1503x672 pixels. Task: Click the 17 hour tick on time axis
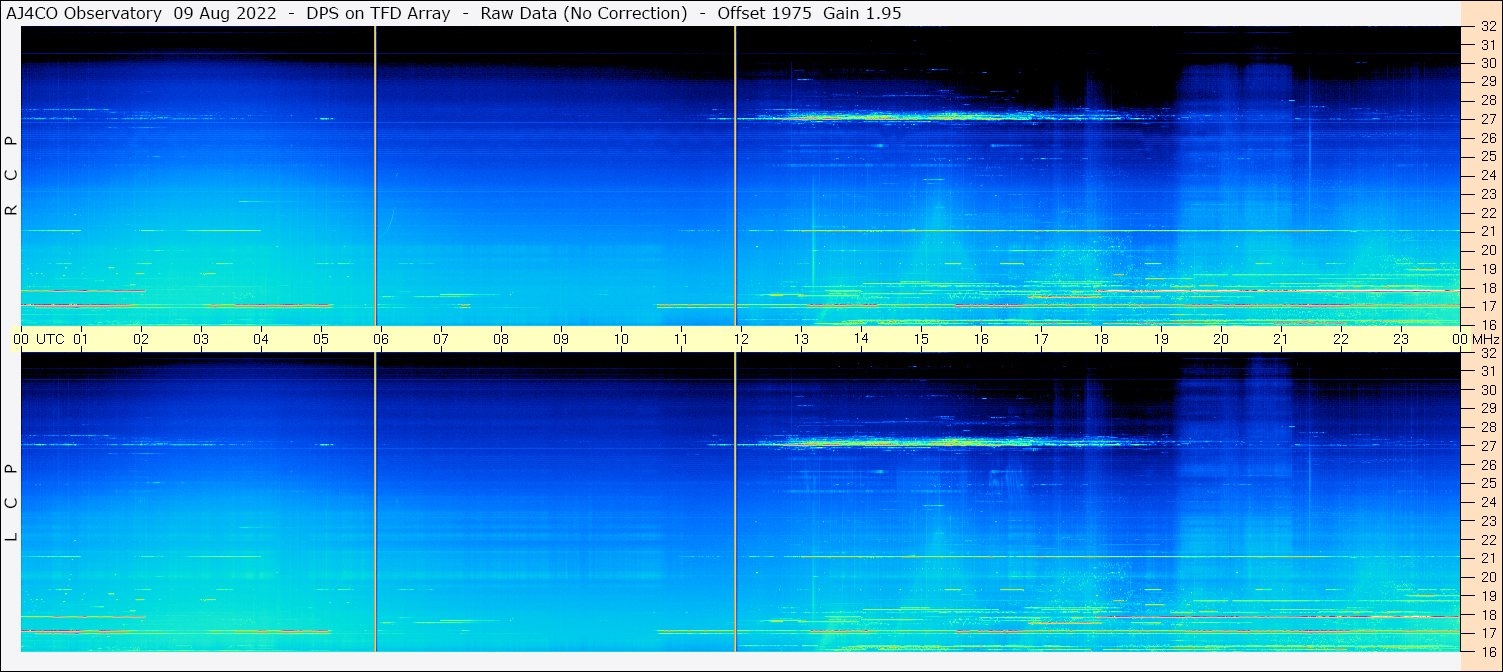1041,339
